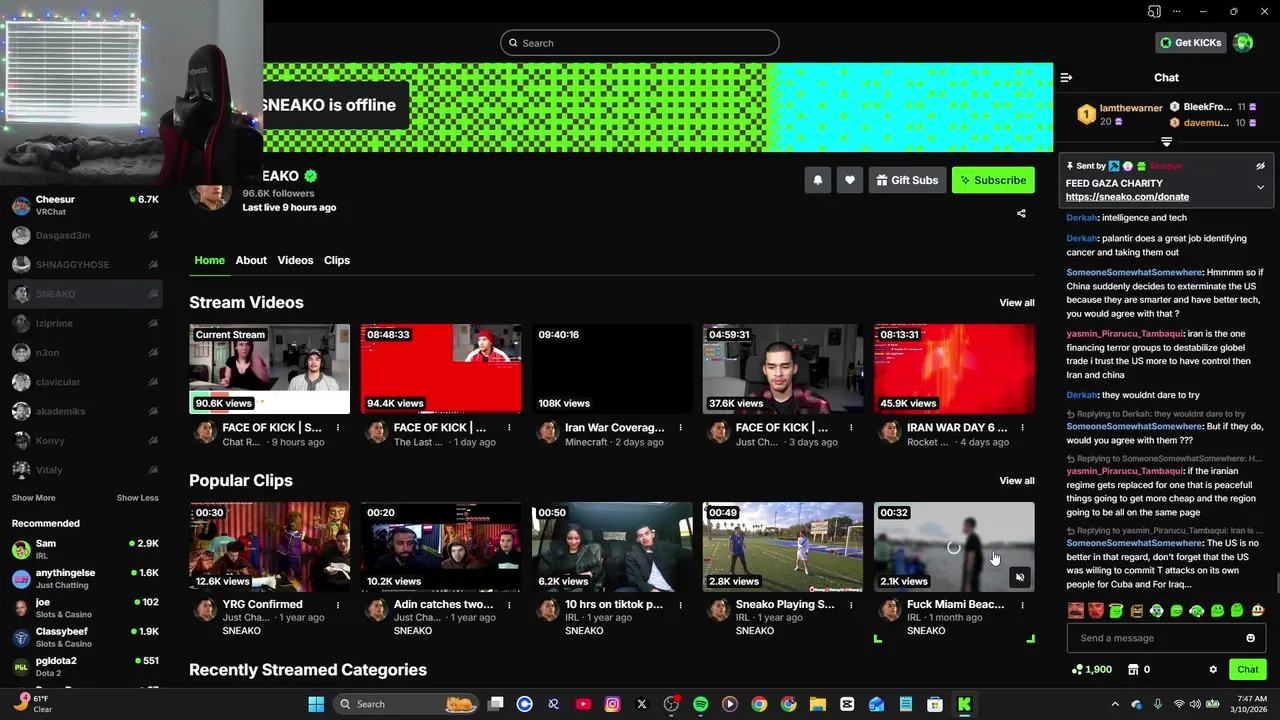Open chat settings gear icon
This screenshot has height=720, width=1280.
point(1213,669)
